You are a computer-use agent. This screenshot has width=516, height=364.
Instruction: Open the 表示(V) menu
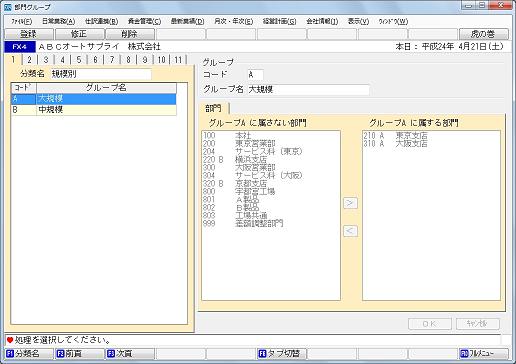tap(358, 21)
